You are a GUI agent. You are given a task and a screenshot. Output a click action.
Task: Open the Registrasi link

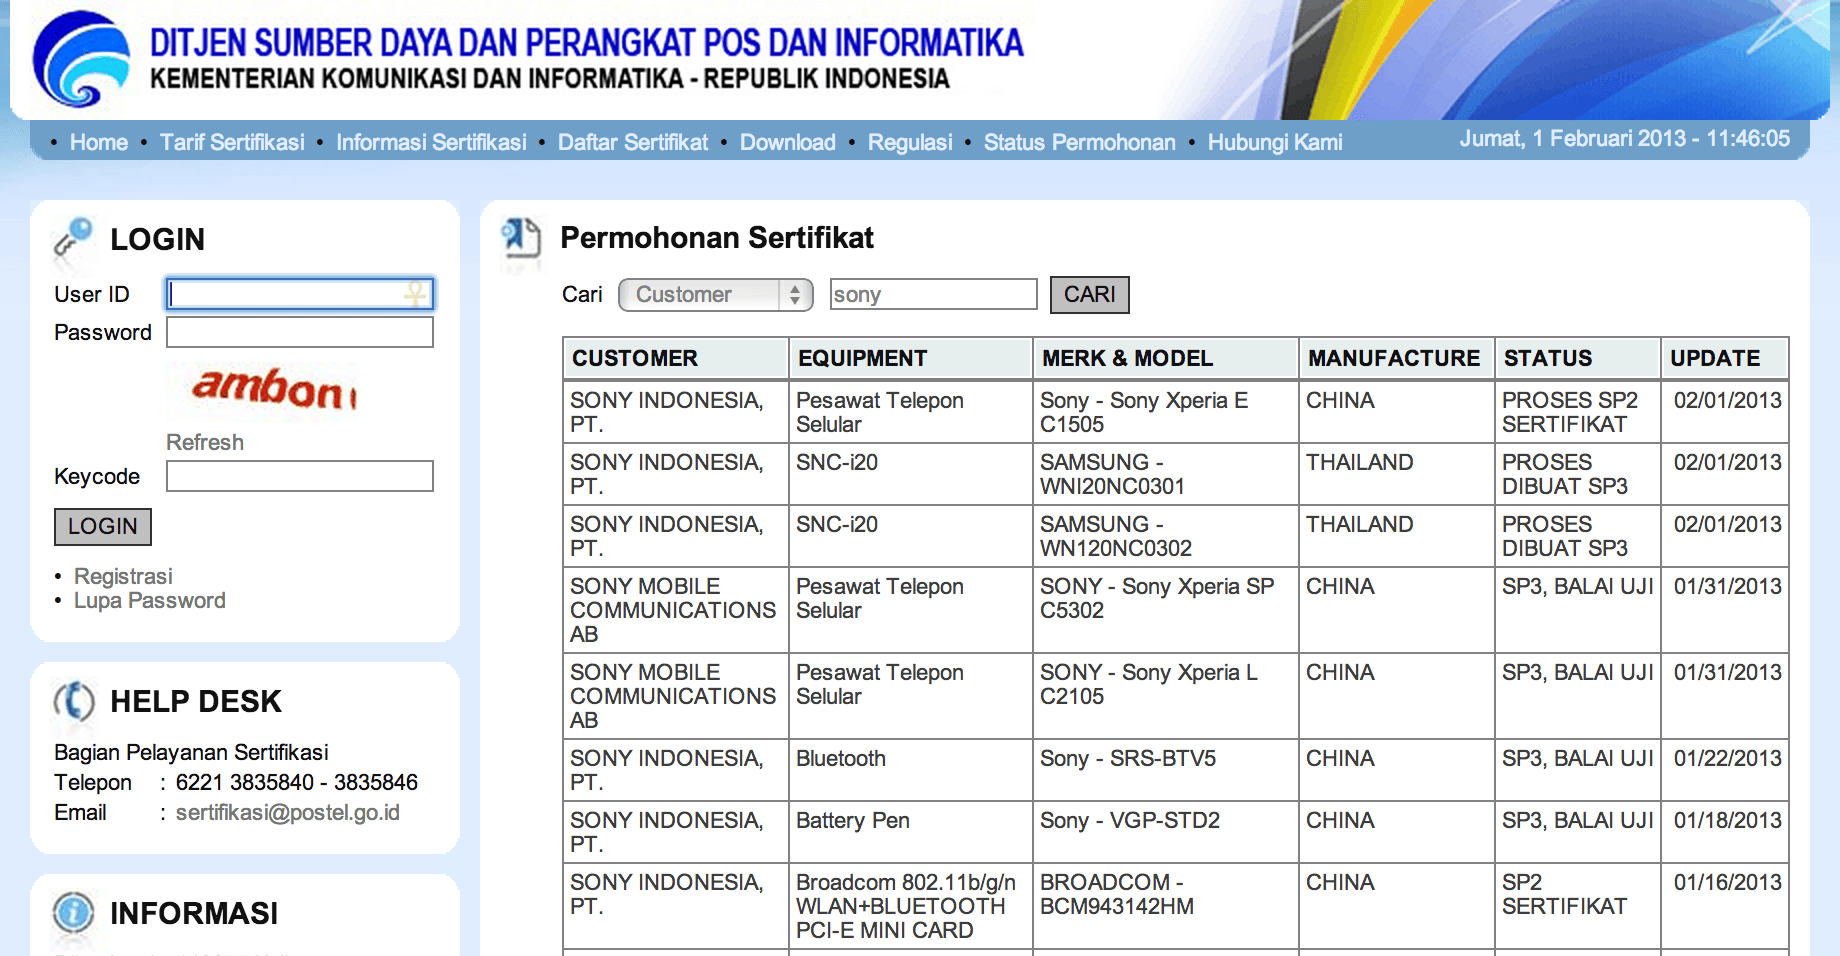pos(123,576)
